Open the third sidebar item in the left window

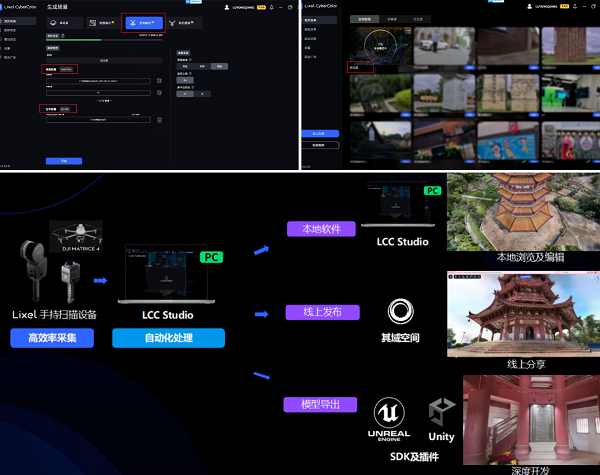click(10, 39)
